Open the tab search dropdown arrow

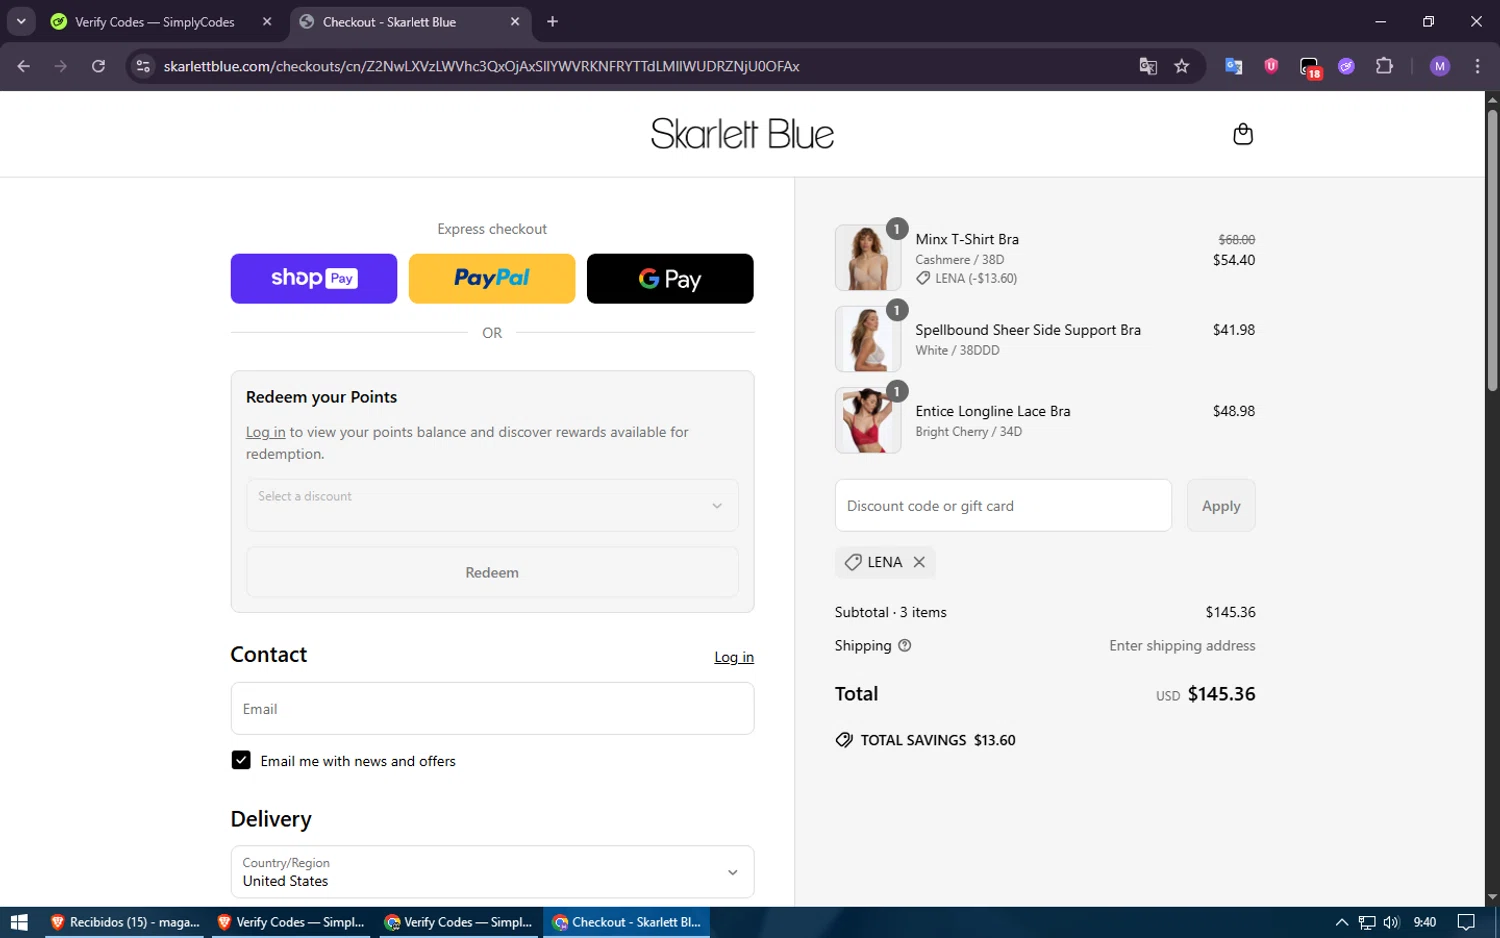point(21,21)
